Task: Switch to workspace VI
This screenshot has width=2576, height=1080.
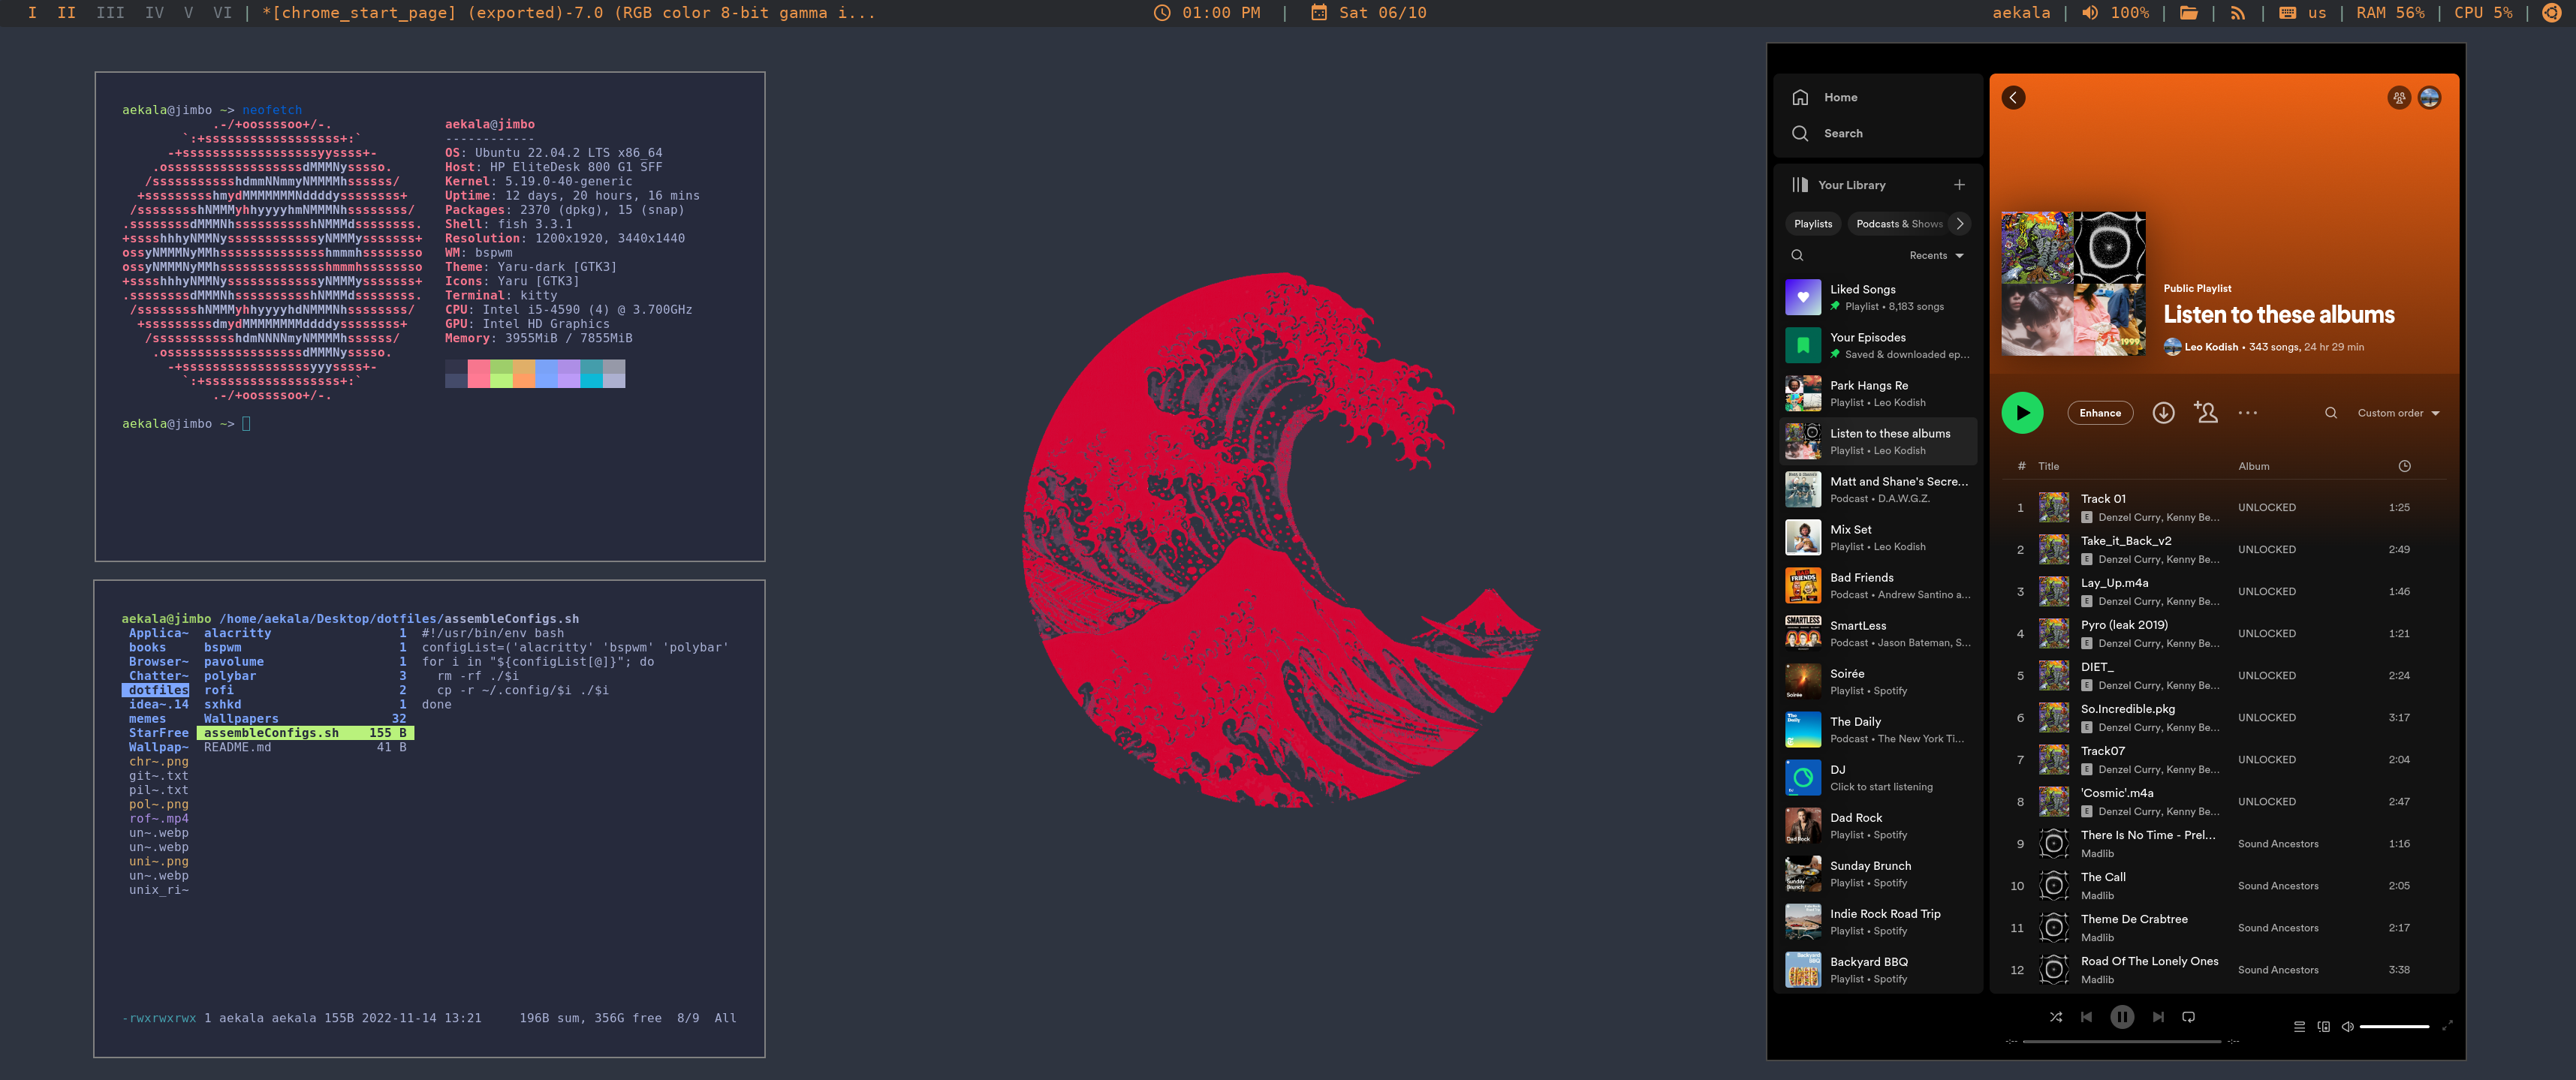Action: pyautogui.click(x=222, y=13)
